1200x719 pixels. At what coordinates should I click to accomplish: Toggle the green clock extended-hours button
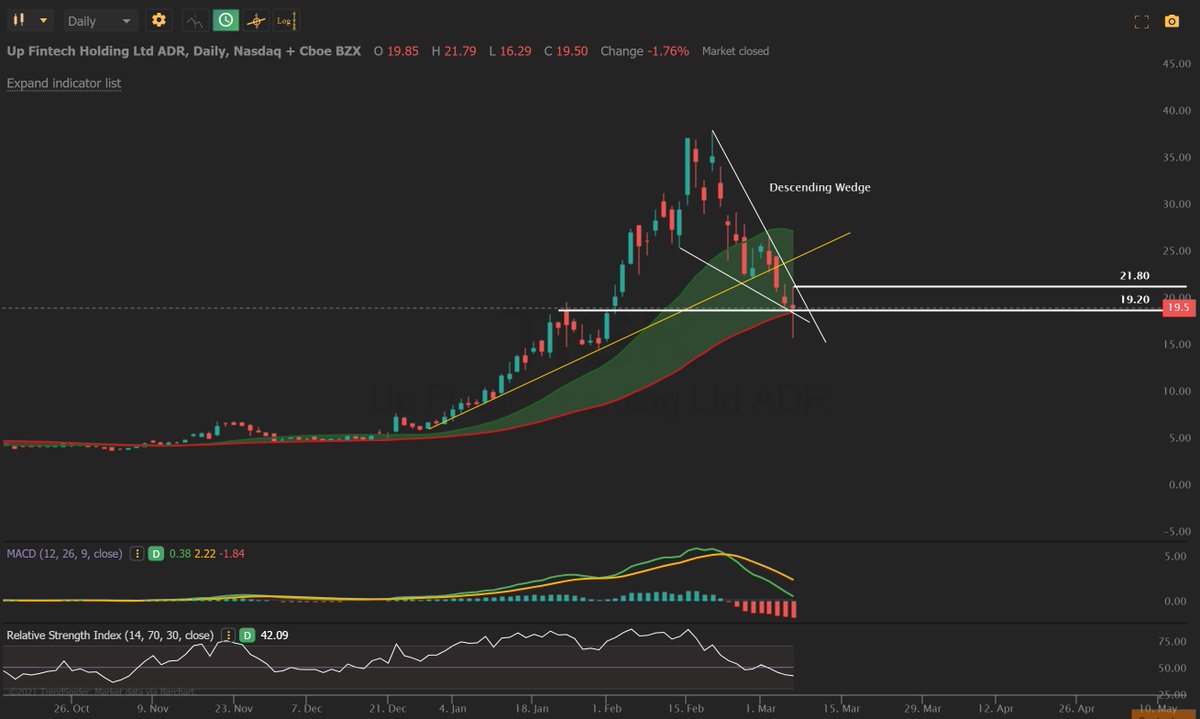coord(226,20)
